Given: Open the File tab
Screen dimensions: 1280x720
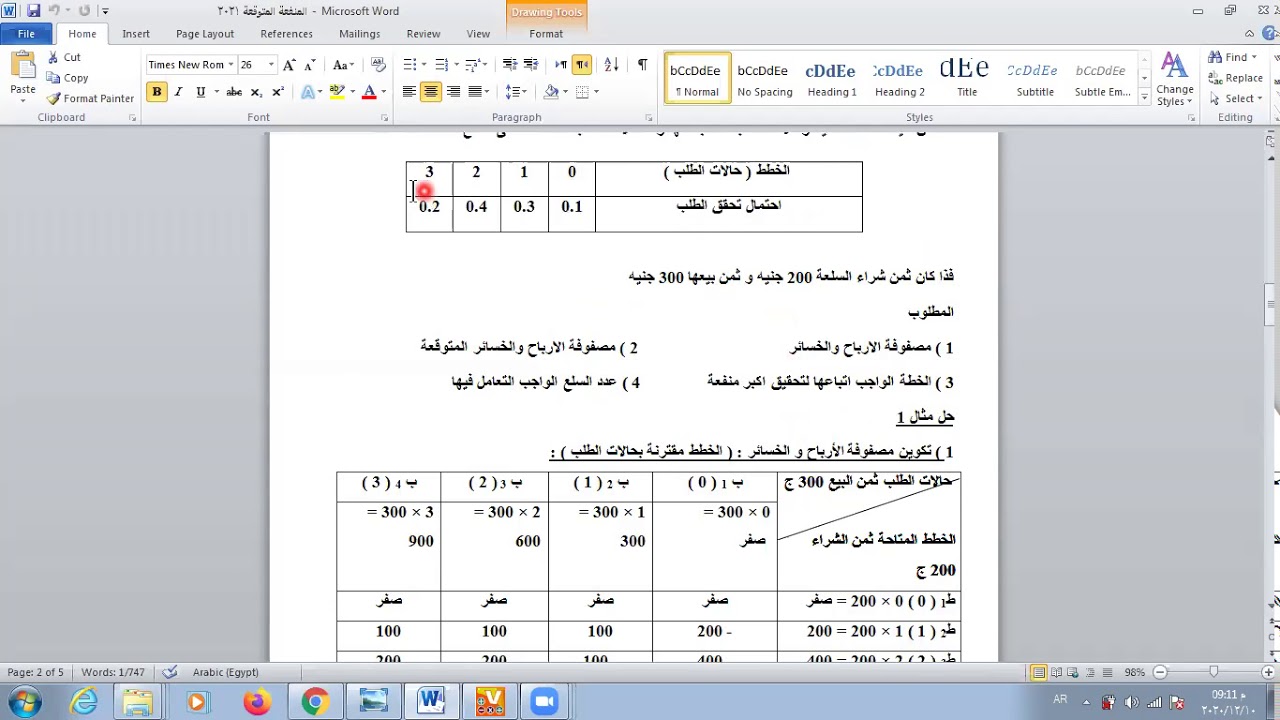Looking at the screenshot, I should pos(26,34).
